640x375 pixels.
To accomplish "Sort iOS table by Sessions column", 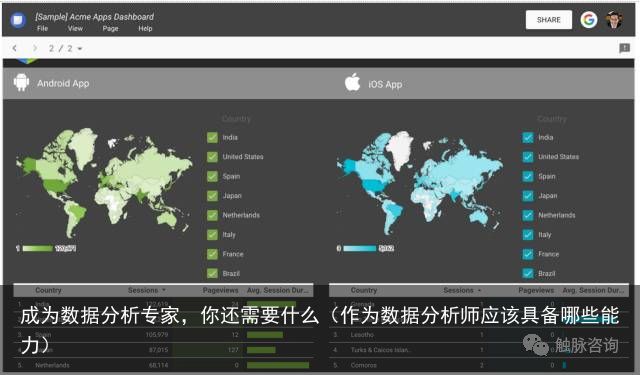I will point(462,290).
